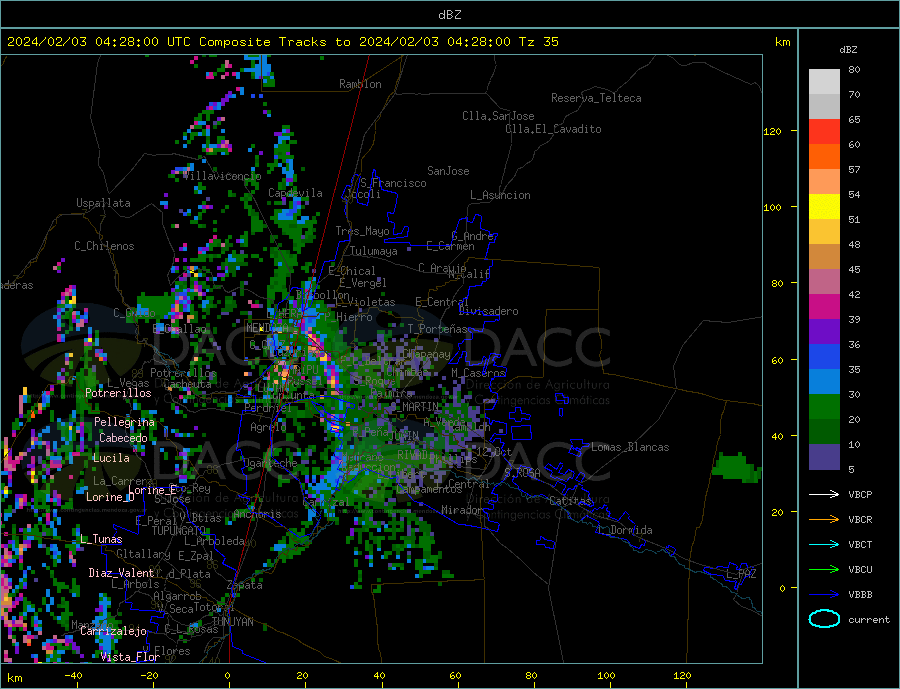The height and width of the screenshot is (689, 900).
Task: Click the Mirador map label
Action: (x=462, y=510)
